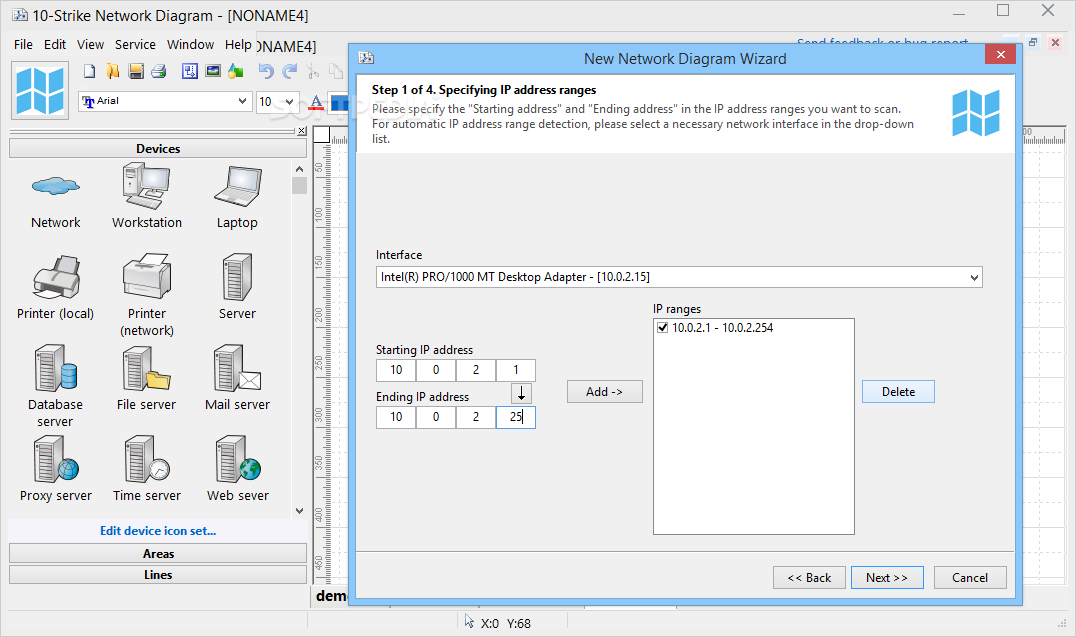Click the Cancel button
Screen dimensions: 1076x637
click(x=970, y=577)
